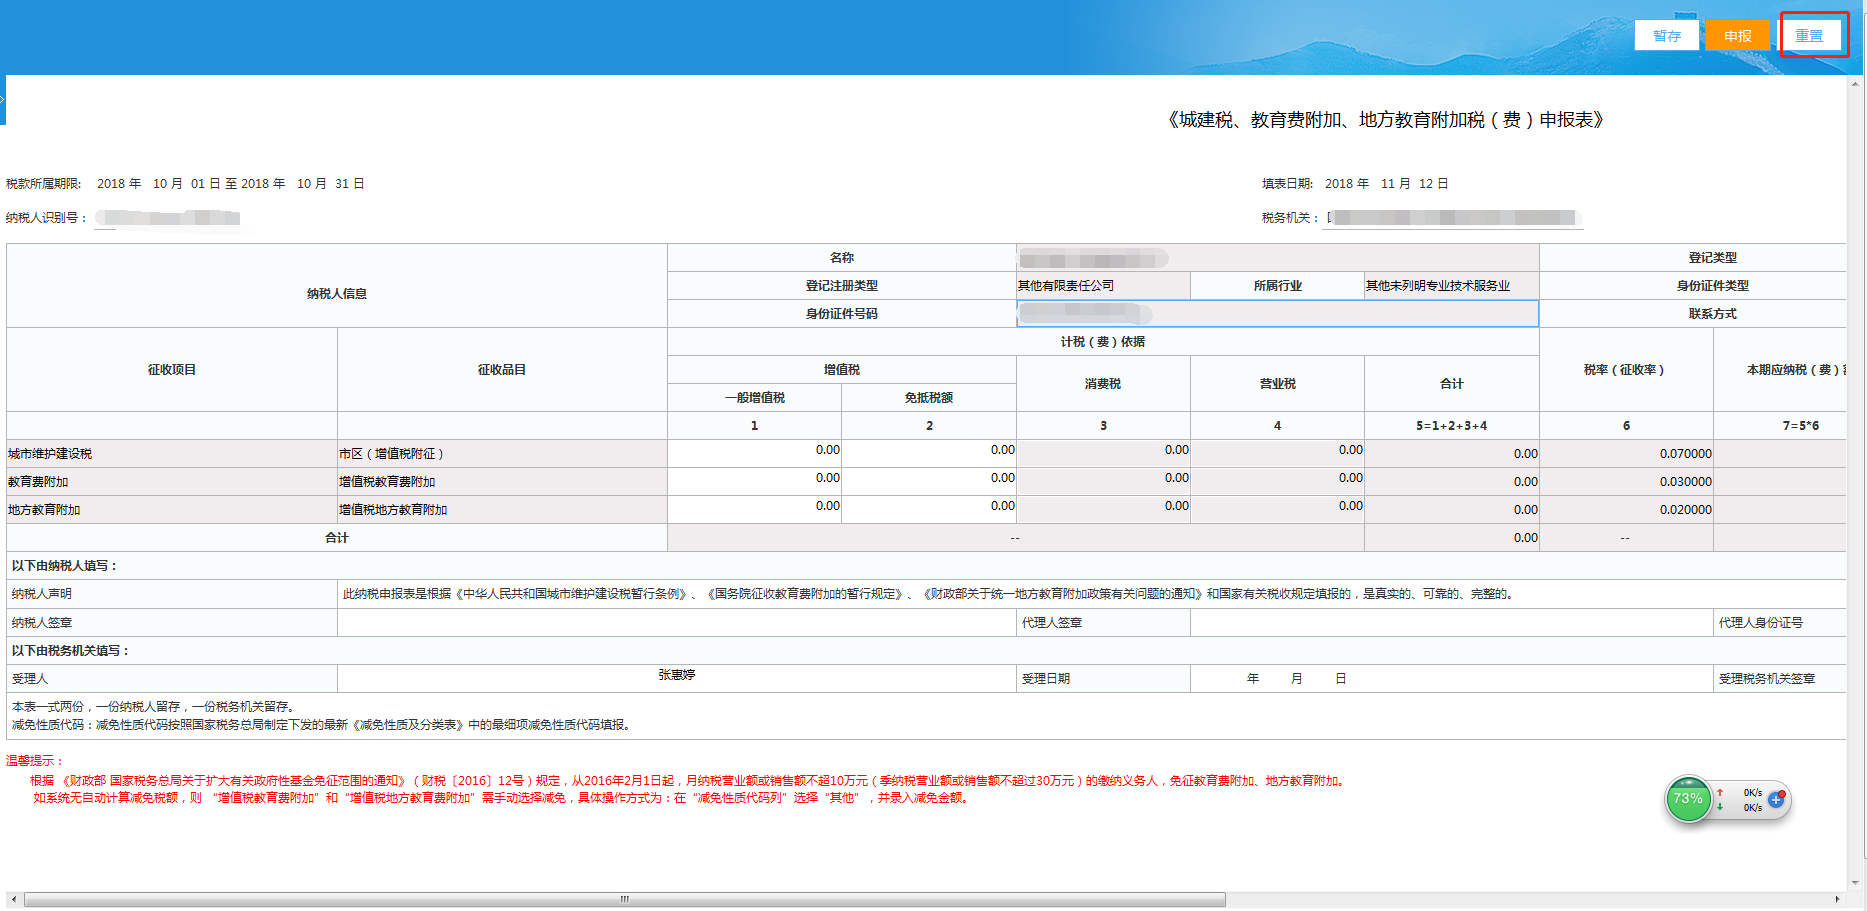Click 营业税 cell in 地方教育附加 row
Viewport: 1867px width, 911px height.
click(x=1277, y=509)
